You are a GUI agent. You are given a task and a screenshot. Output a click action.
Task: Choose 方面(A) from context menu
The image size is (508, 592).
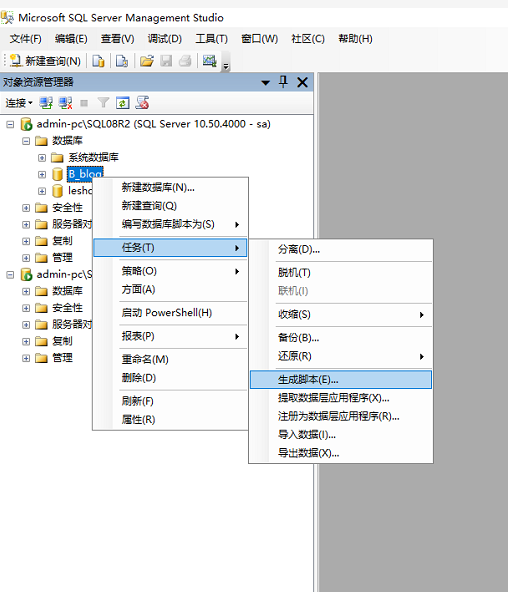(x=170, y=290)
